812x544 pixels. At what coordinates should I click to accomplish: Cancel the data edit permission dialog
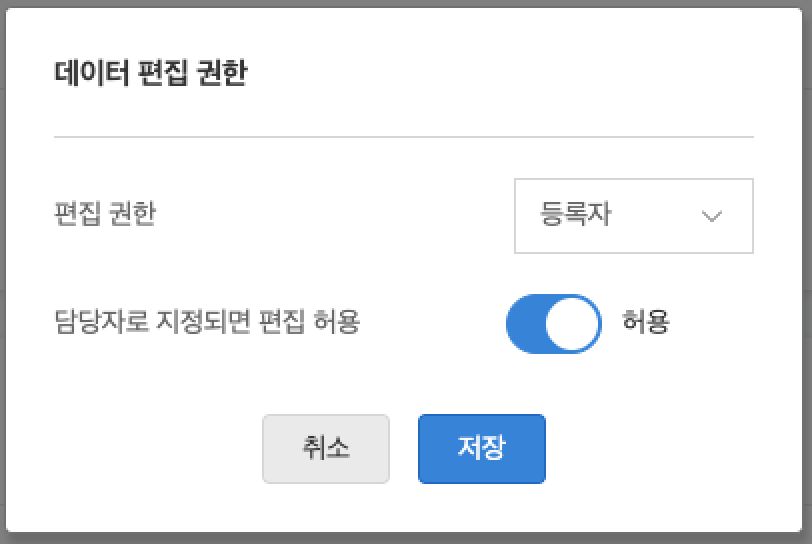(x=325, y=449)
